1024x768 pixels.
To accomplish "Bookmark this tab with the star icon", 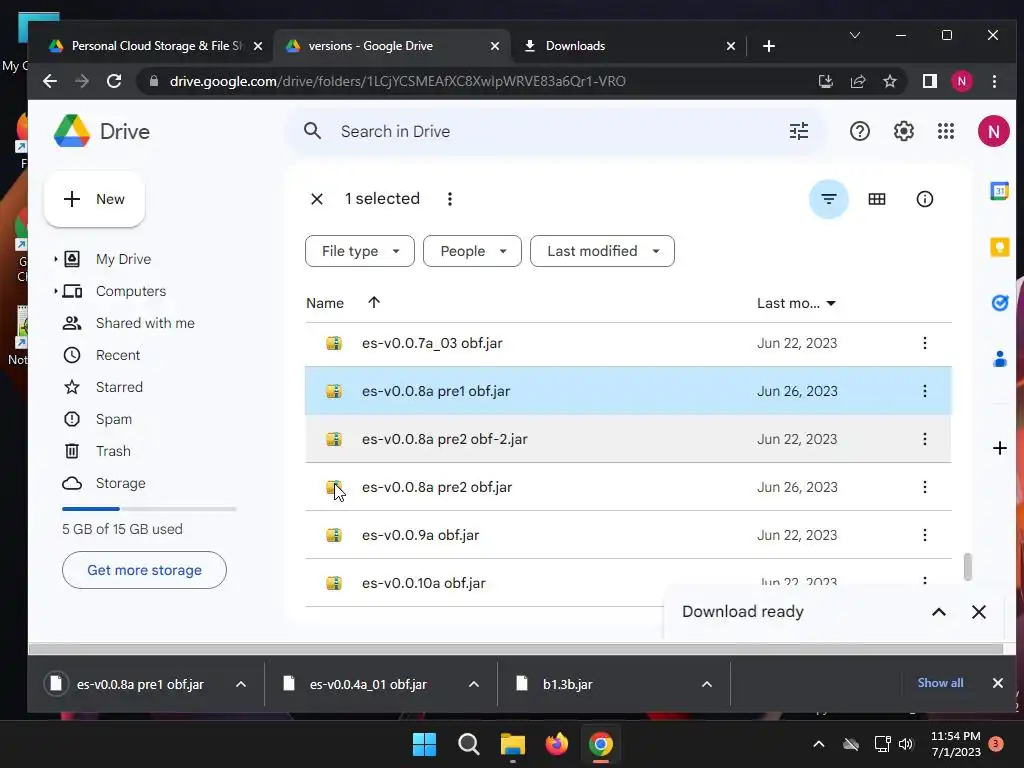I will click(x=889, y=81).
